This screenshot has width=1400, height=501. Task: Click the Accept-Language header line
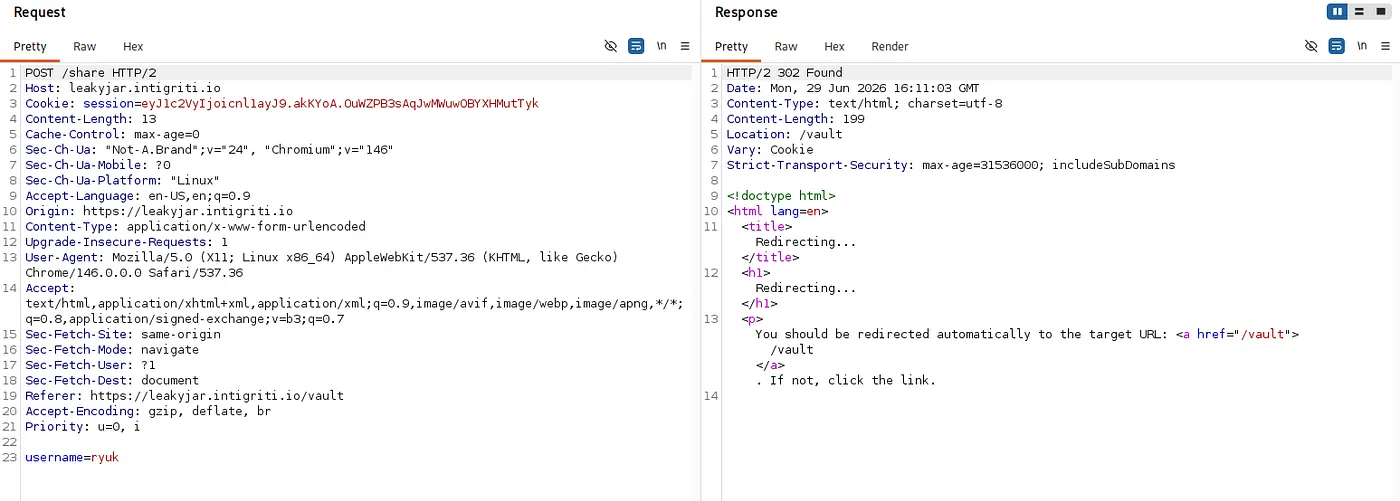point(138,196)
